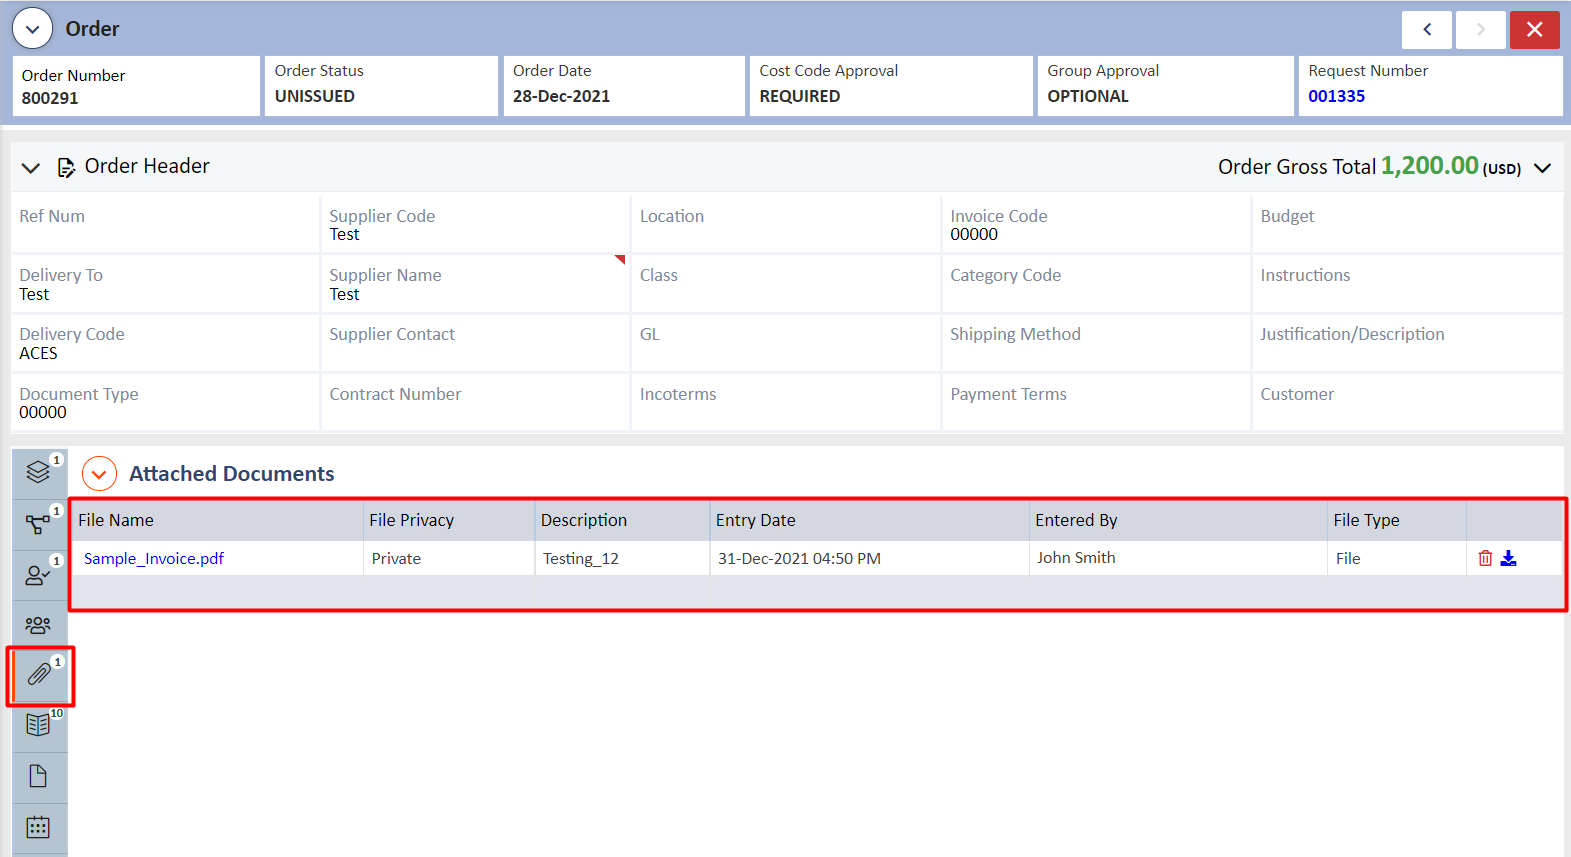Click the Contract Number field

pyautogui.click(x=475, y=402)
